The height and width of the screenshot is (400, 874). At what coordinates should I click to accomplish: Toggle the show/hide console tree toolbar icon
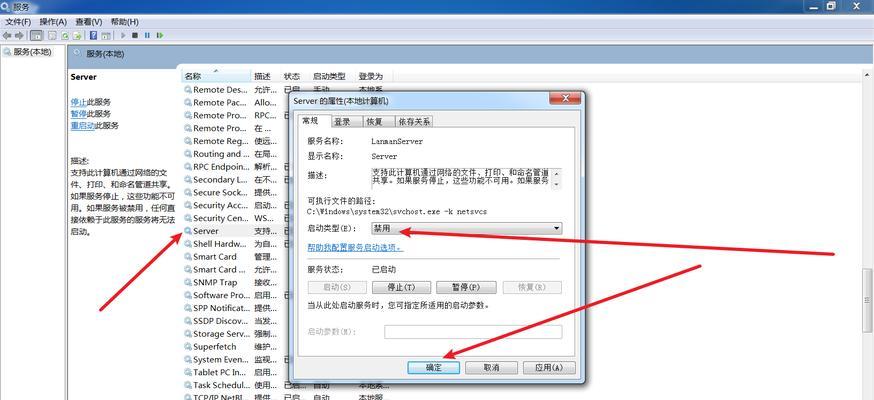pos(36,35)
